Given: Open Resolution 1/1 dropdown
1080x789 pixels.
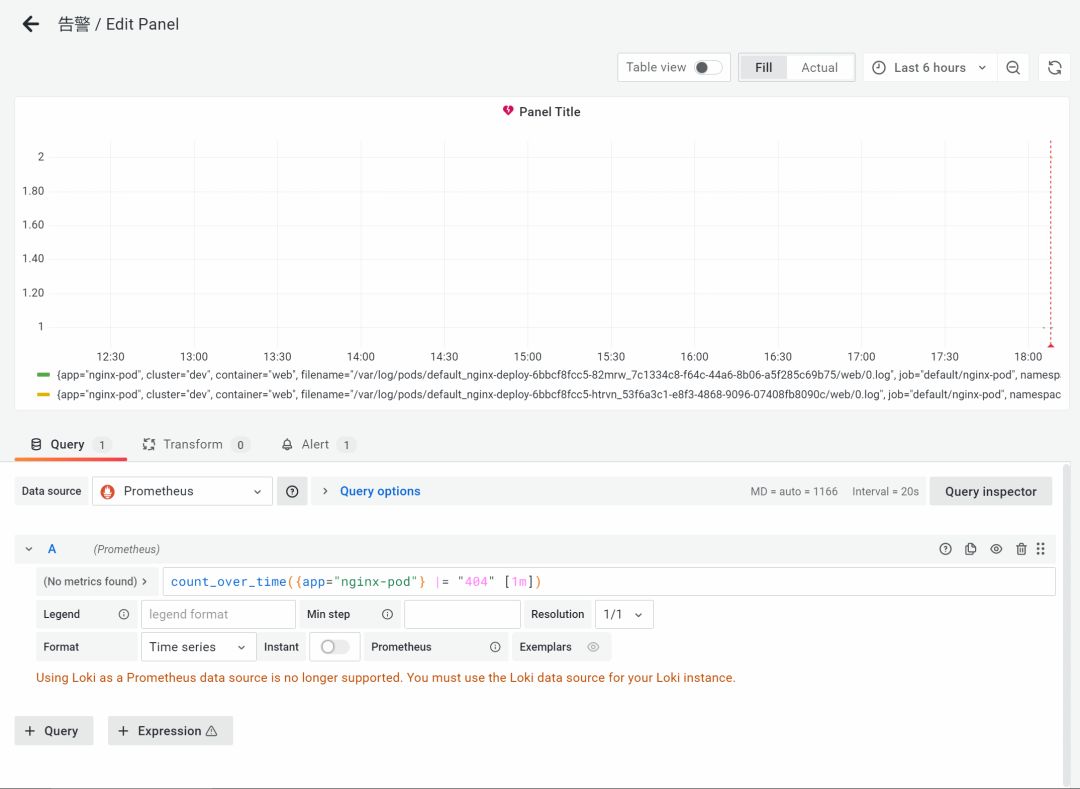Looking at the screenshot, I should 624,614.
